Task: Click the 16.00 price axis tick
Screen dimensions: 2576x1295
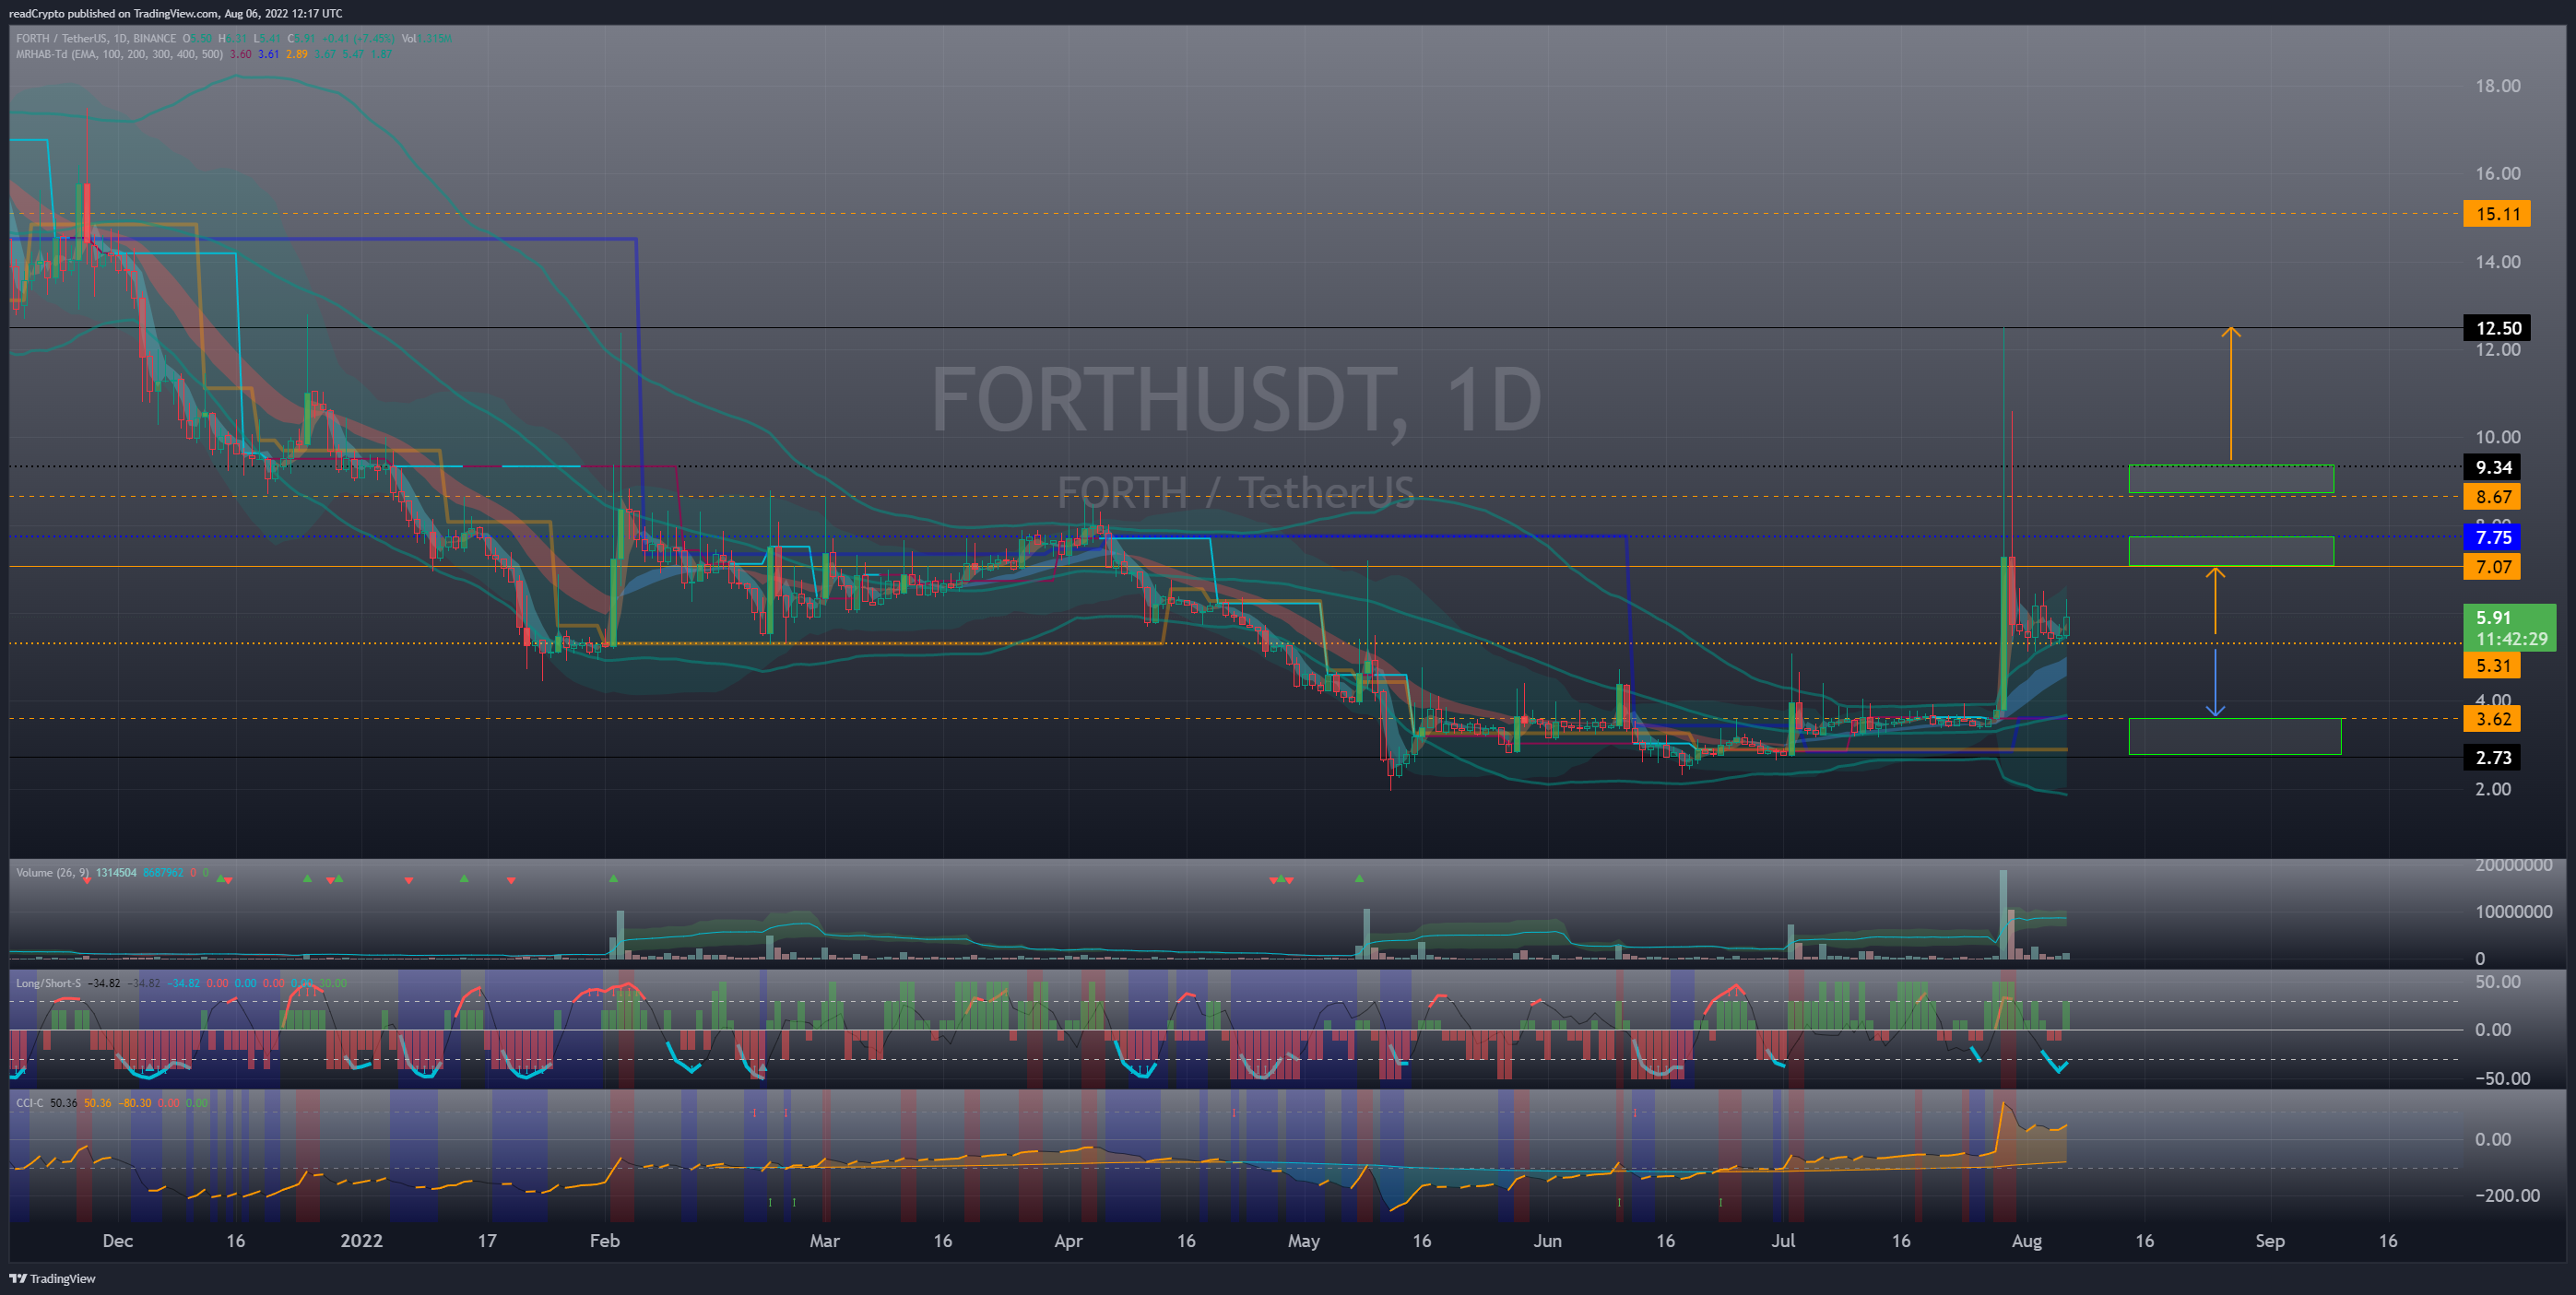Action: pos(2497,174)
